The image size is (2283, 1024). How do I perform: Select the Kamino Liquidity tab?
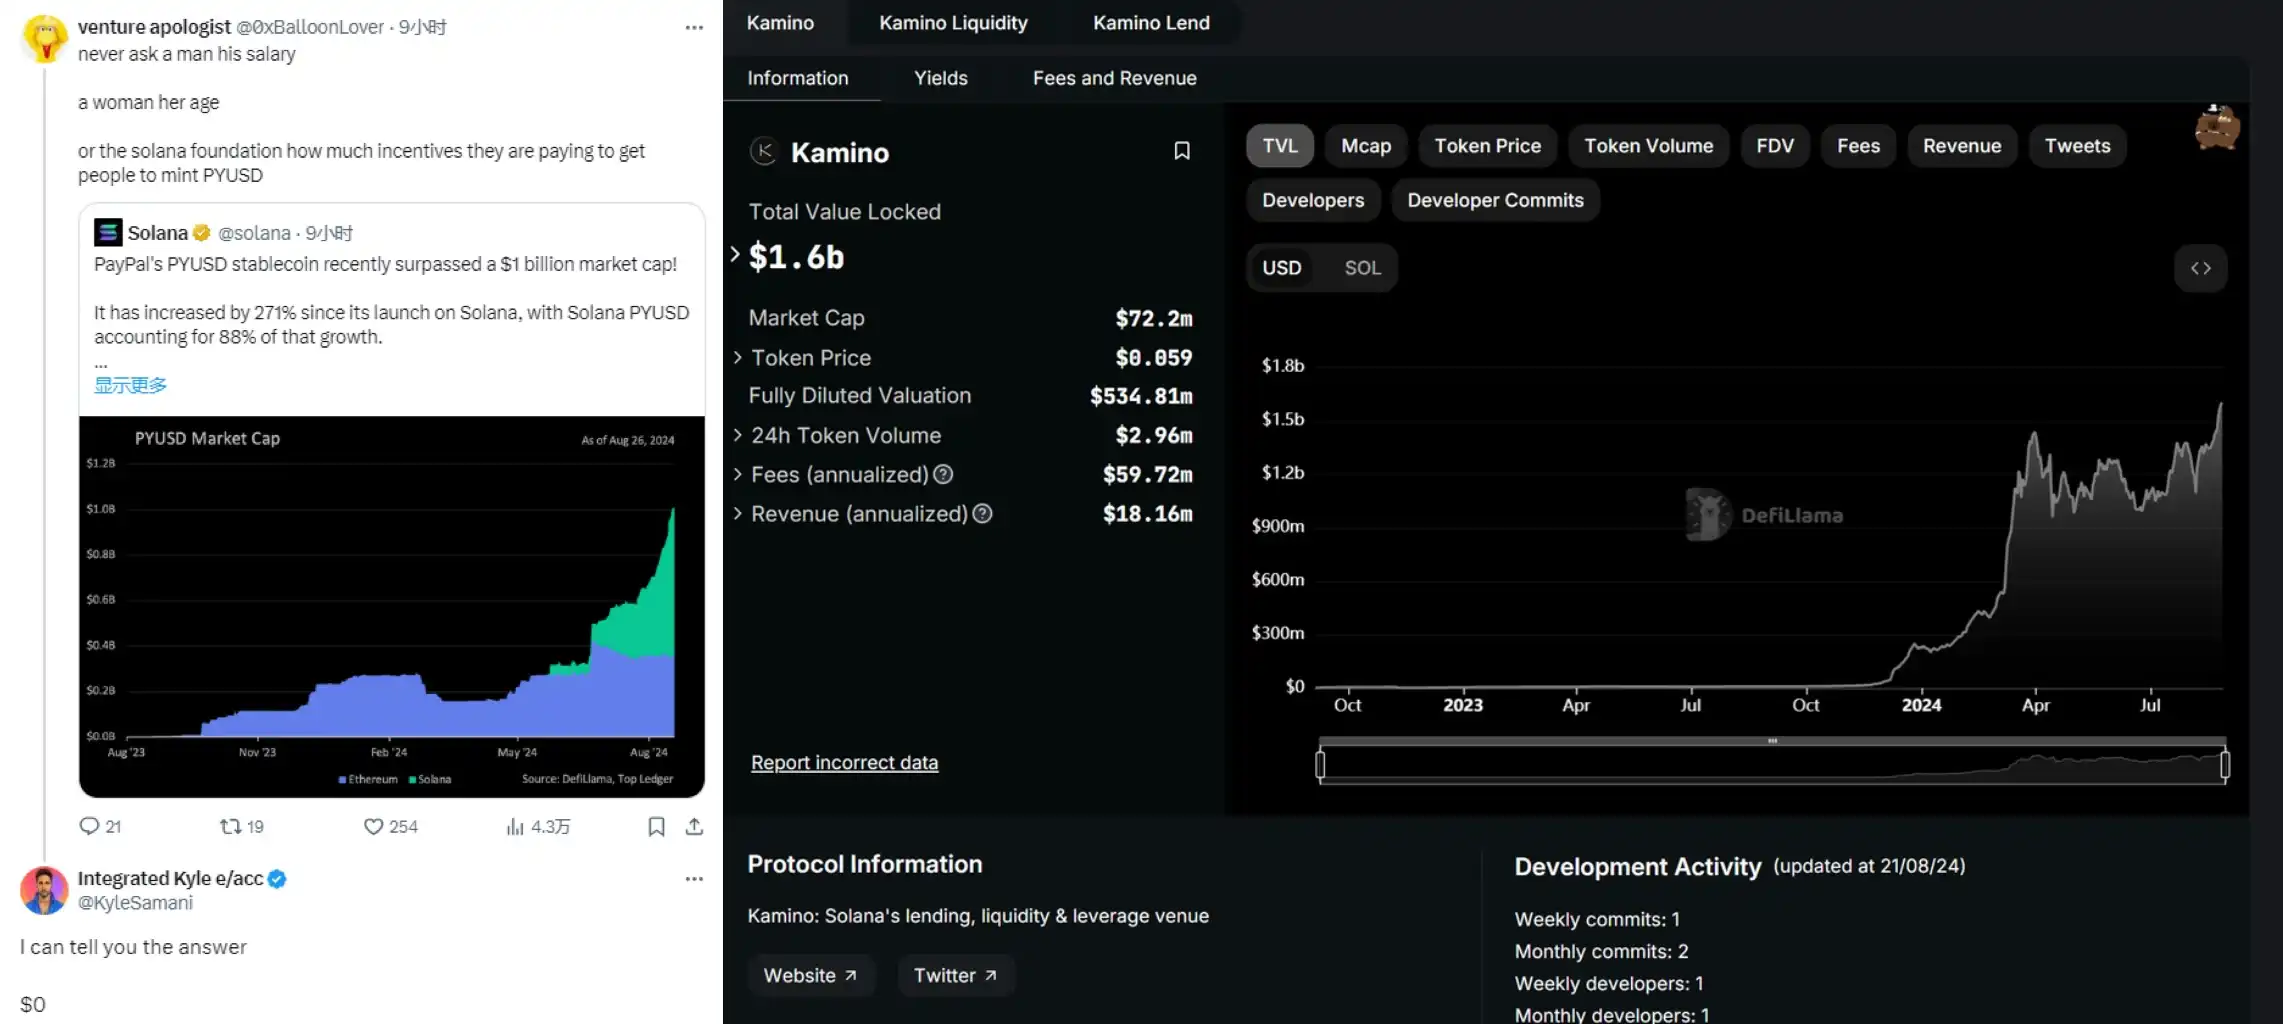click(x=953, y=23)
